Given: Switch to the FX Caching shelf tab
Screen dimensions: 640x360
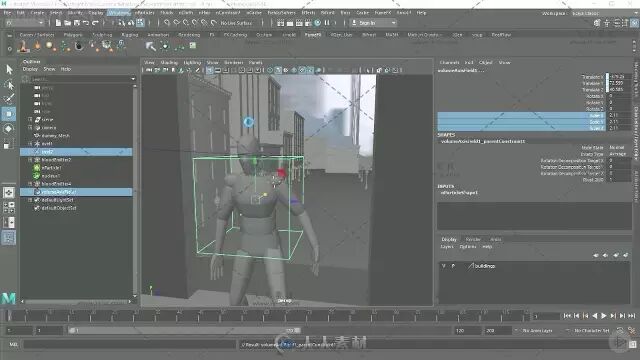Looking at the screenshot, I should pyautogui.click(x=236, y=35).
